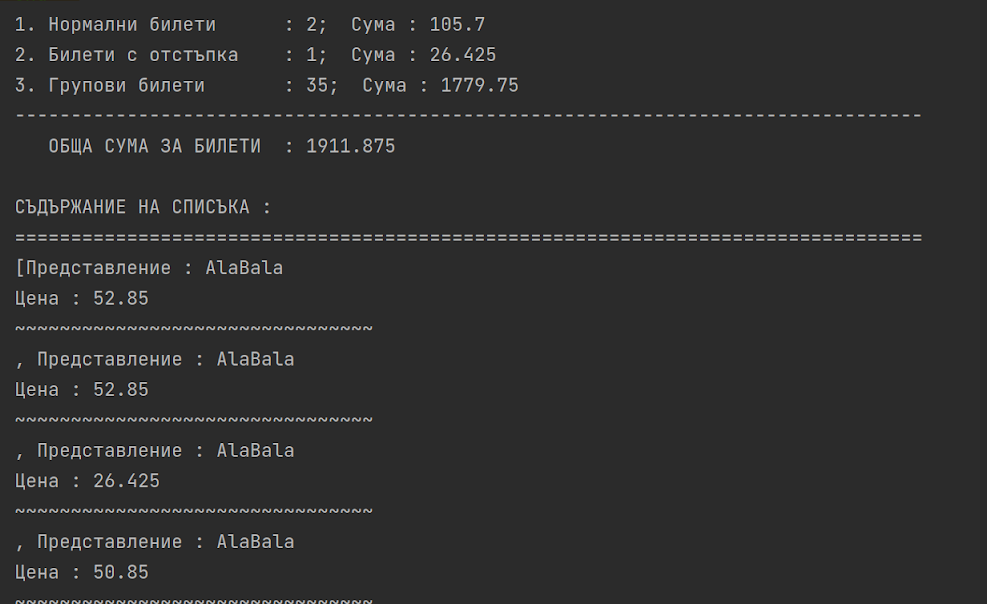Viewport: 987px width, 604px height.
Task: Click the '[Представление : AlaBala' first entry
Action: point(149,268)
